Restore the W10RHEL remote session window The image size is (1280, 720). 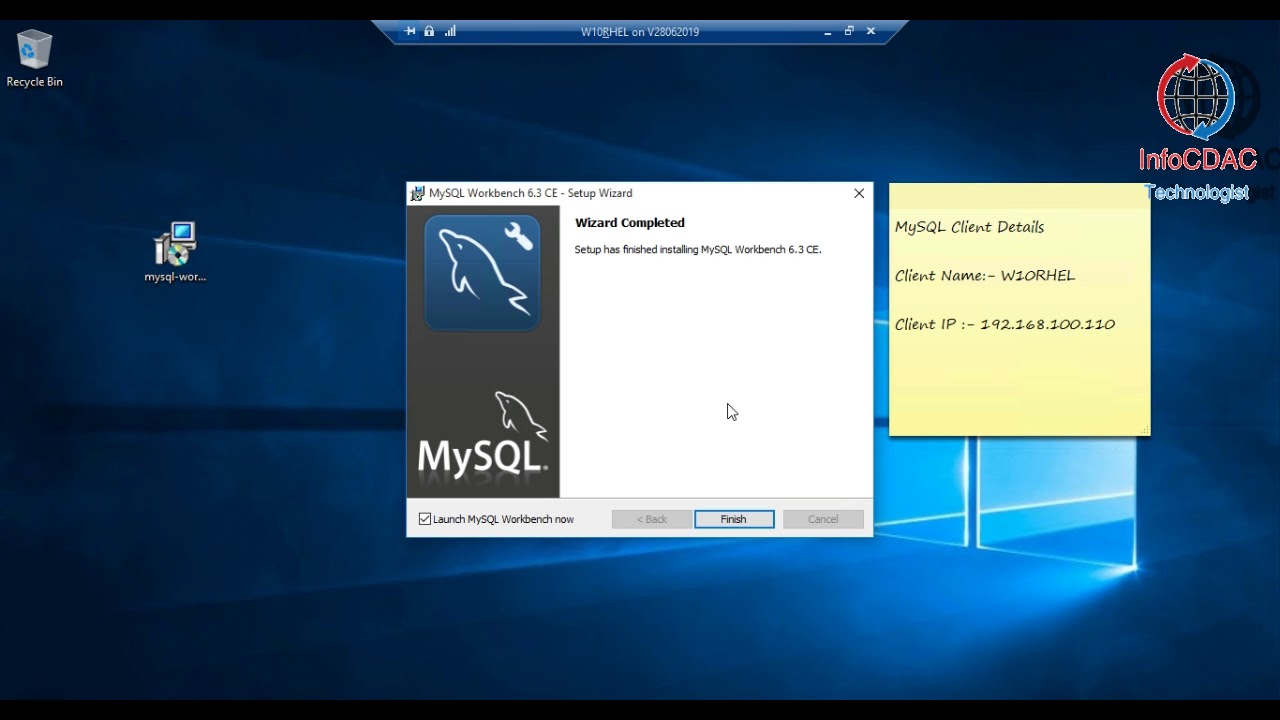(849, 31)
